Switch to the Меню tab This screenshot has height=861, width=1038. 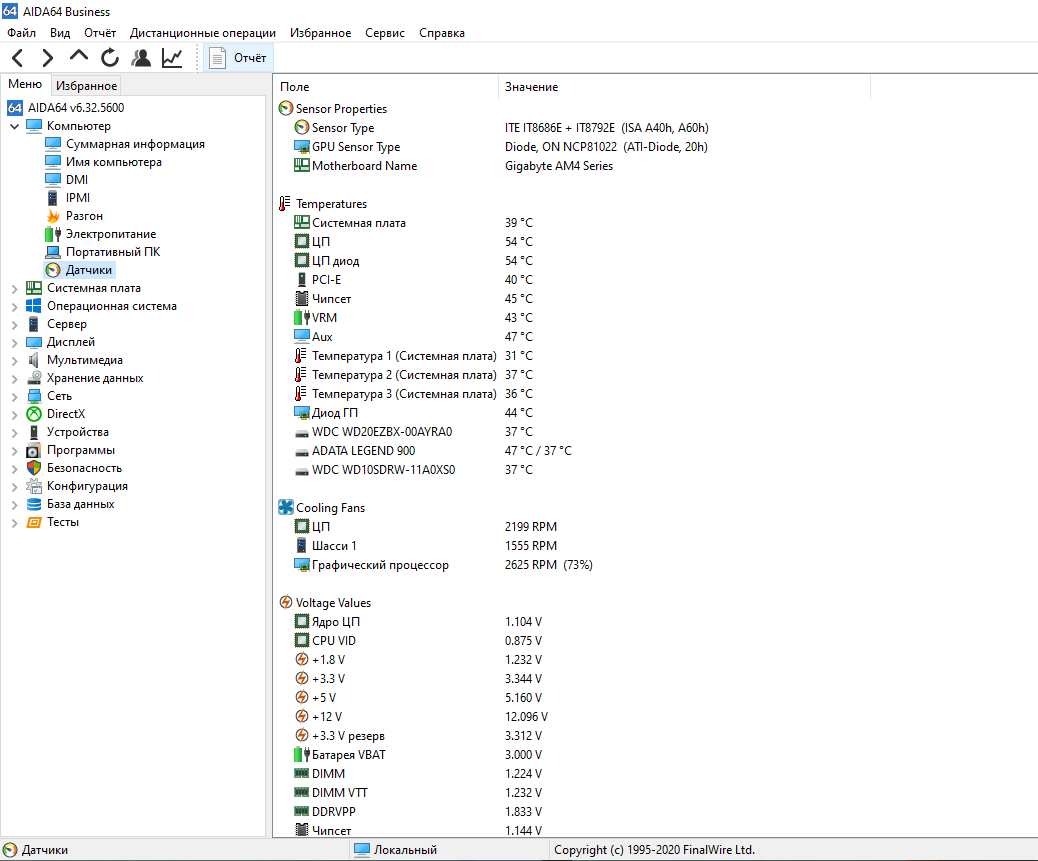click(x=25, y=84)
